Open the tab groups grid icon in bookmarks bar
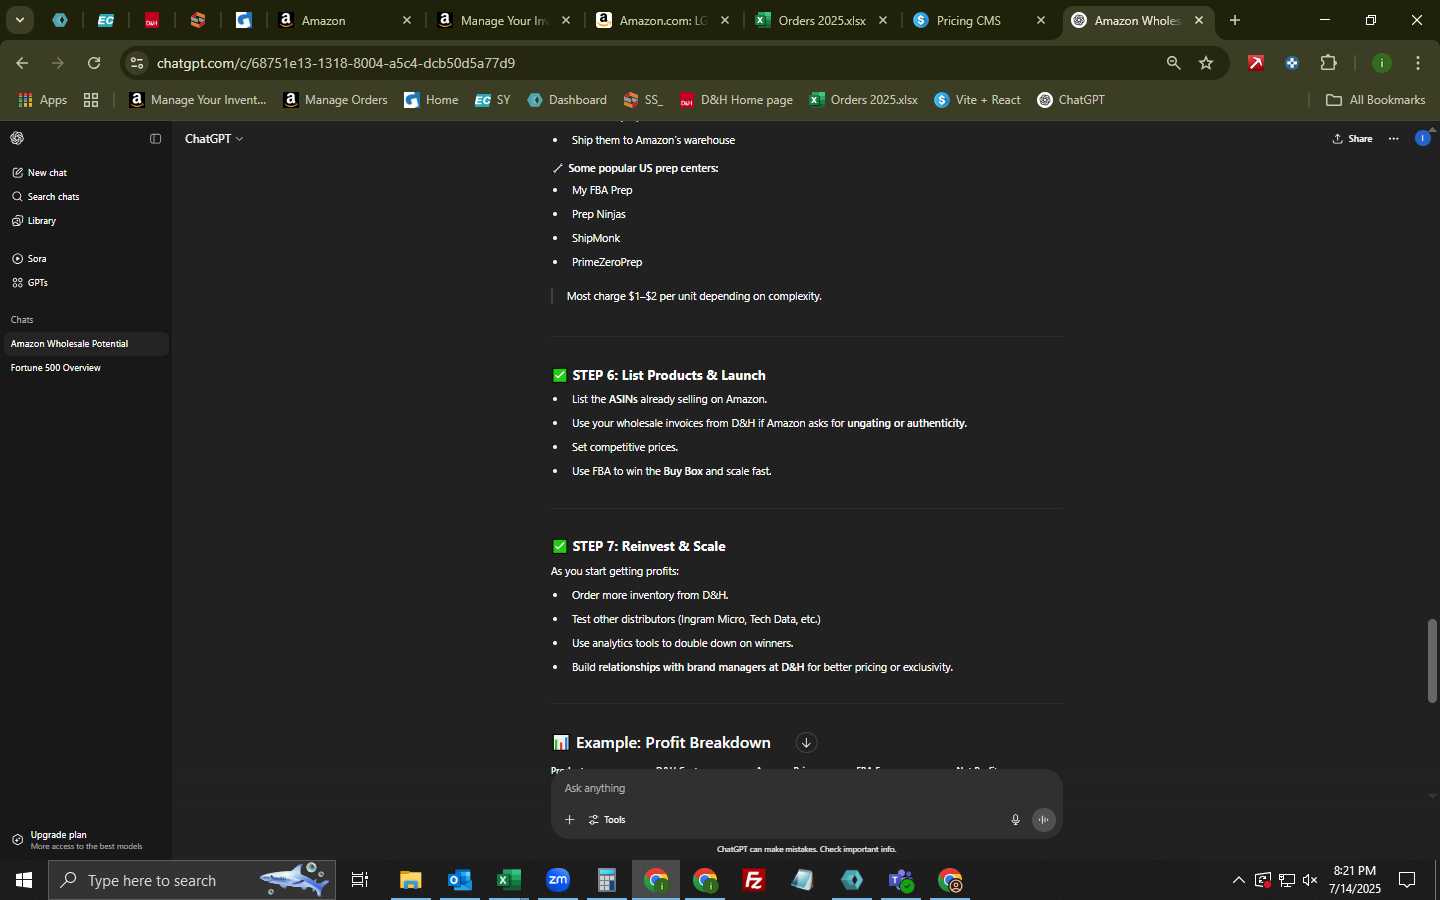This screenshot has height=900, width=1440. coord(91,100)
